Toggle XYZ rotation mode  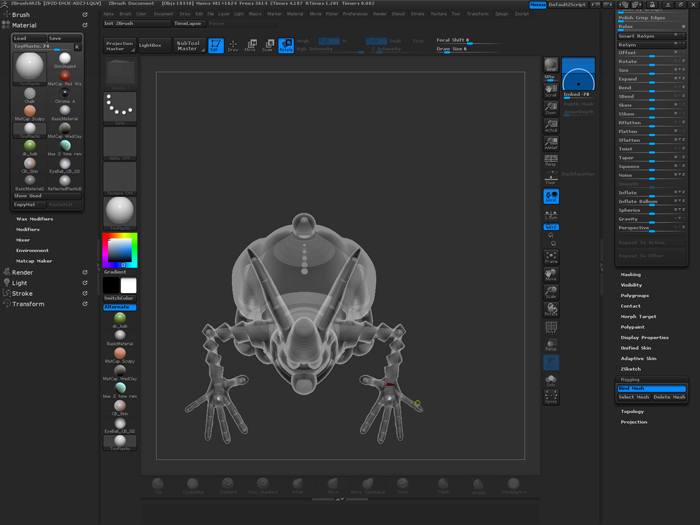551,227
